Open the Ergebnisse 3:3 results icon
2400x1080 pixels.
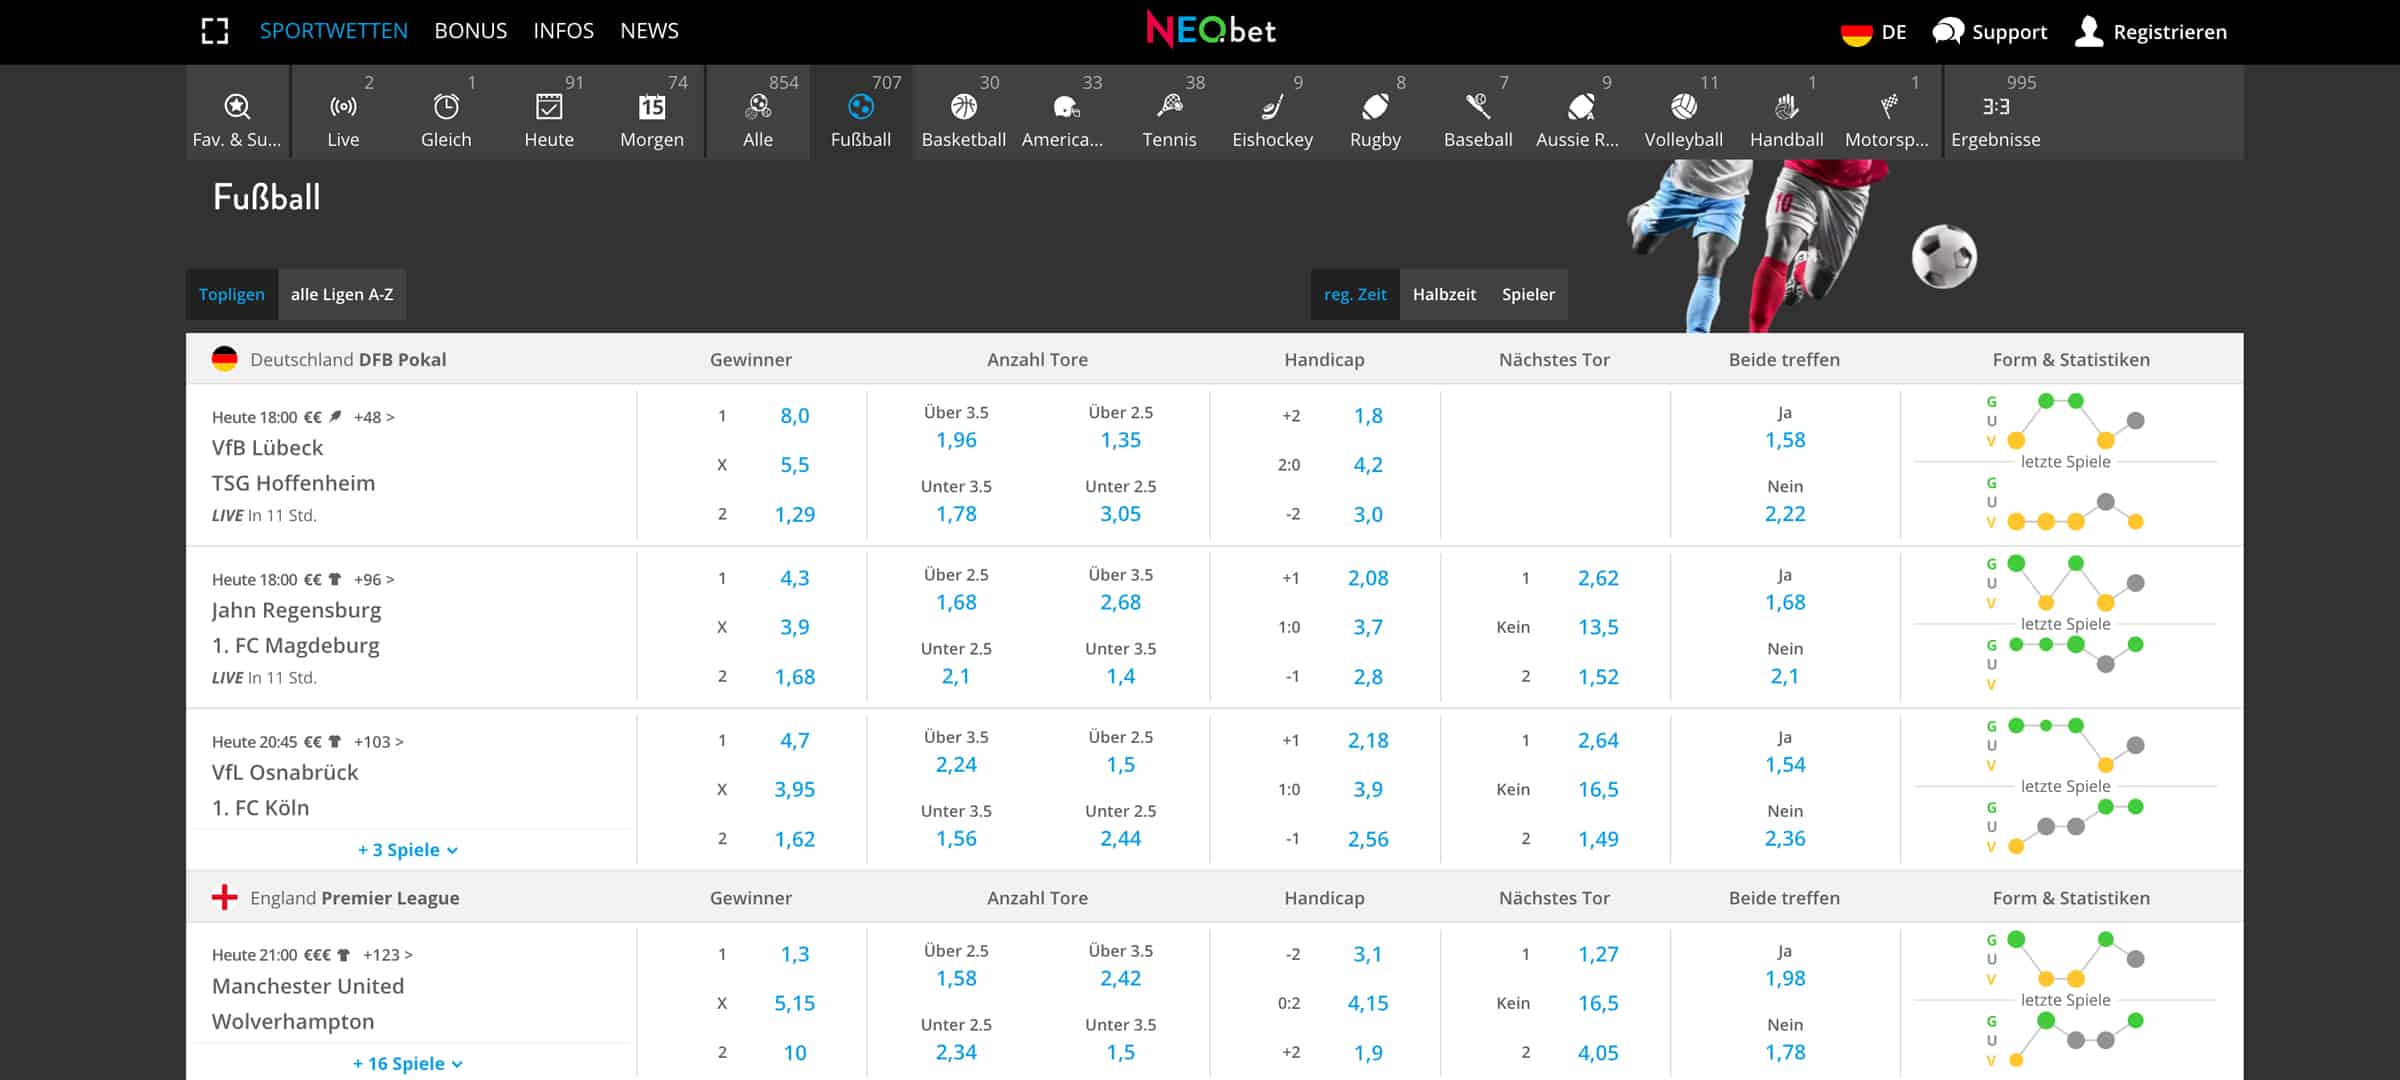(x=1996, y=106)
